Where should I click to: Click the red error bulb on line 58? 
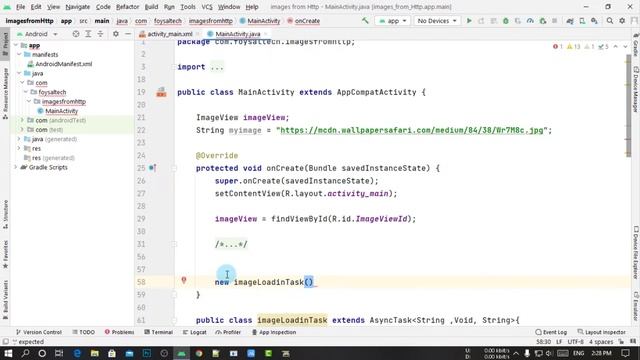(184, 280)
